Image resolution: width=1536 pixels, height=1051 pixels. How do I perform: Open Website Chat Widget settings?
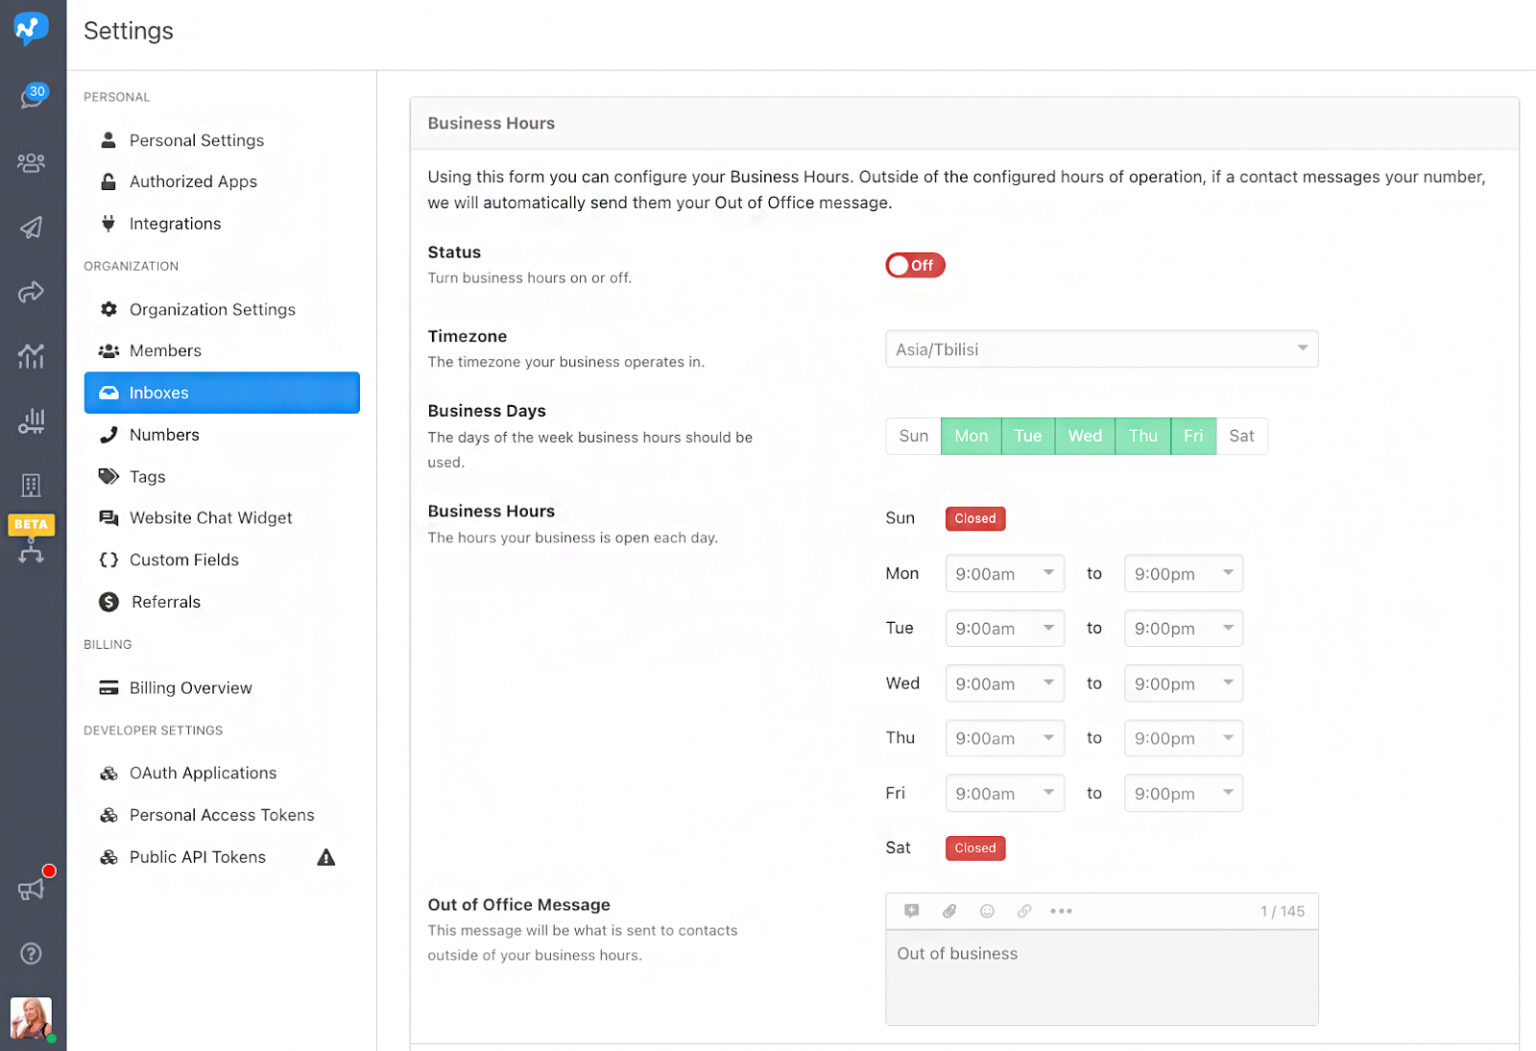(x=210, y=518)
